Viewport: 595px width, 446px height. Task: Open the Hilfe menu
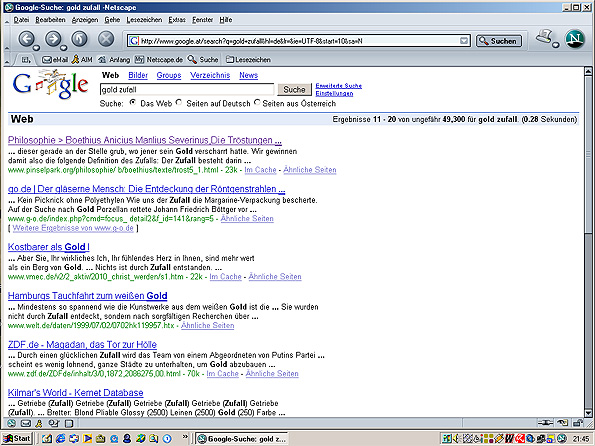(x=225, y=20)
